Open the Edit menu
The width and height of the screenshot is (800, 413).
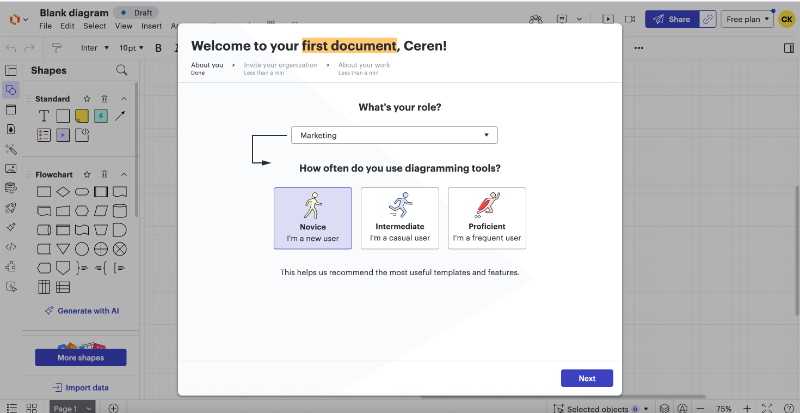point(67,26)
